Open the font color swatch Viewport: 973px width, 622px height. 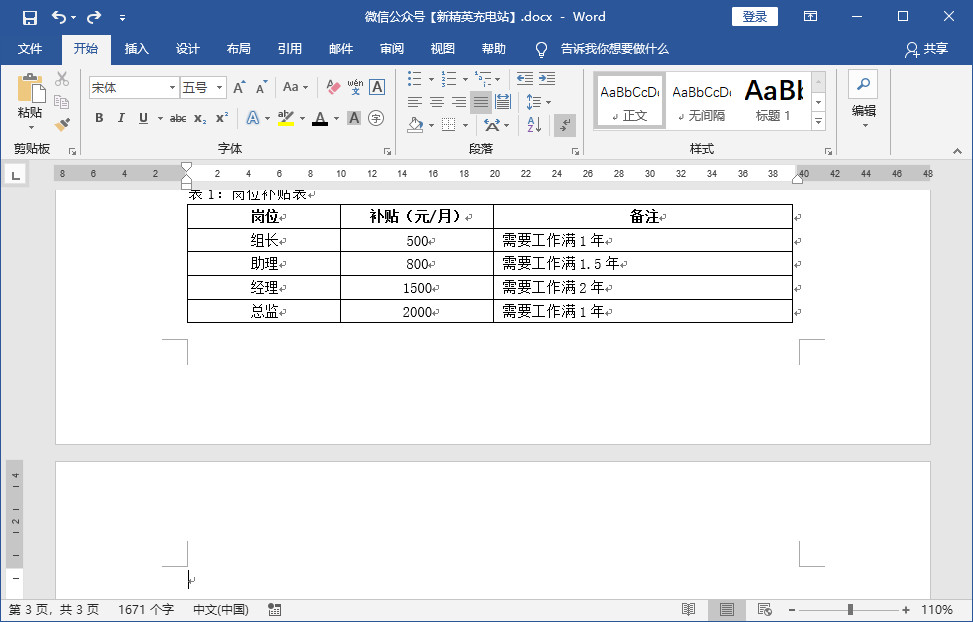coord(320,117)
